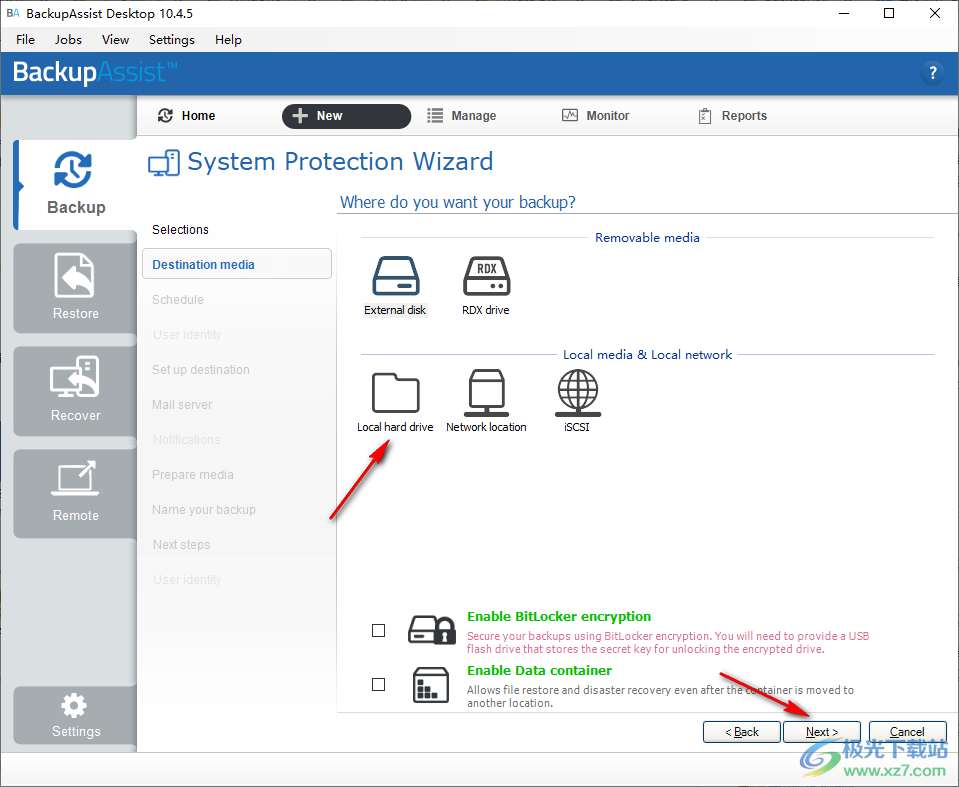
Task: Select Network location destination icon
Action: point(486,402)
